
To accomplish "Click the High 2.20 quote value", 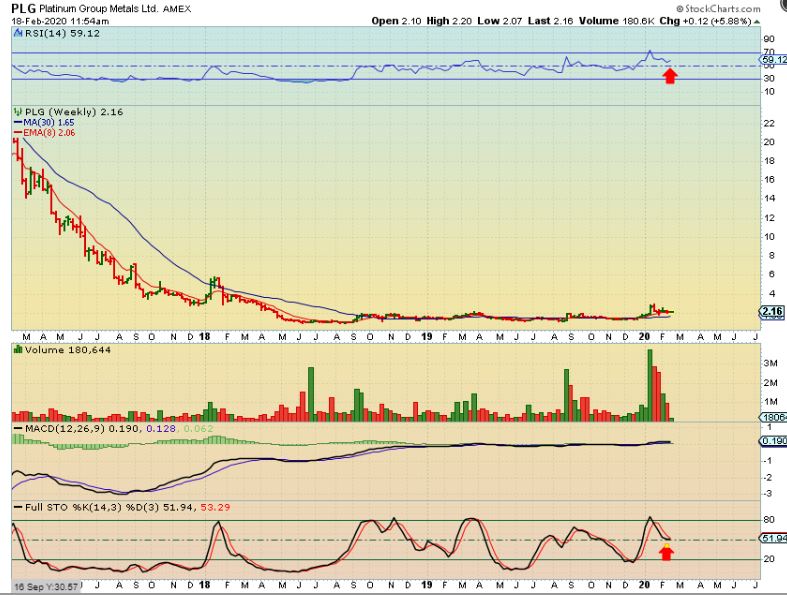I will [x=449, y=21].
